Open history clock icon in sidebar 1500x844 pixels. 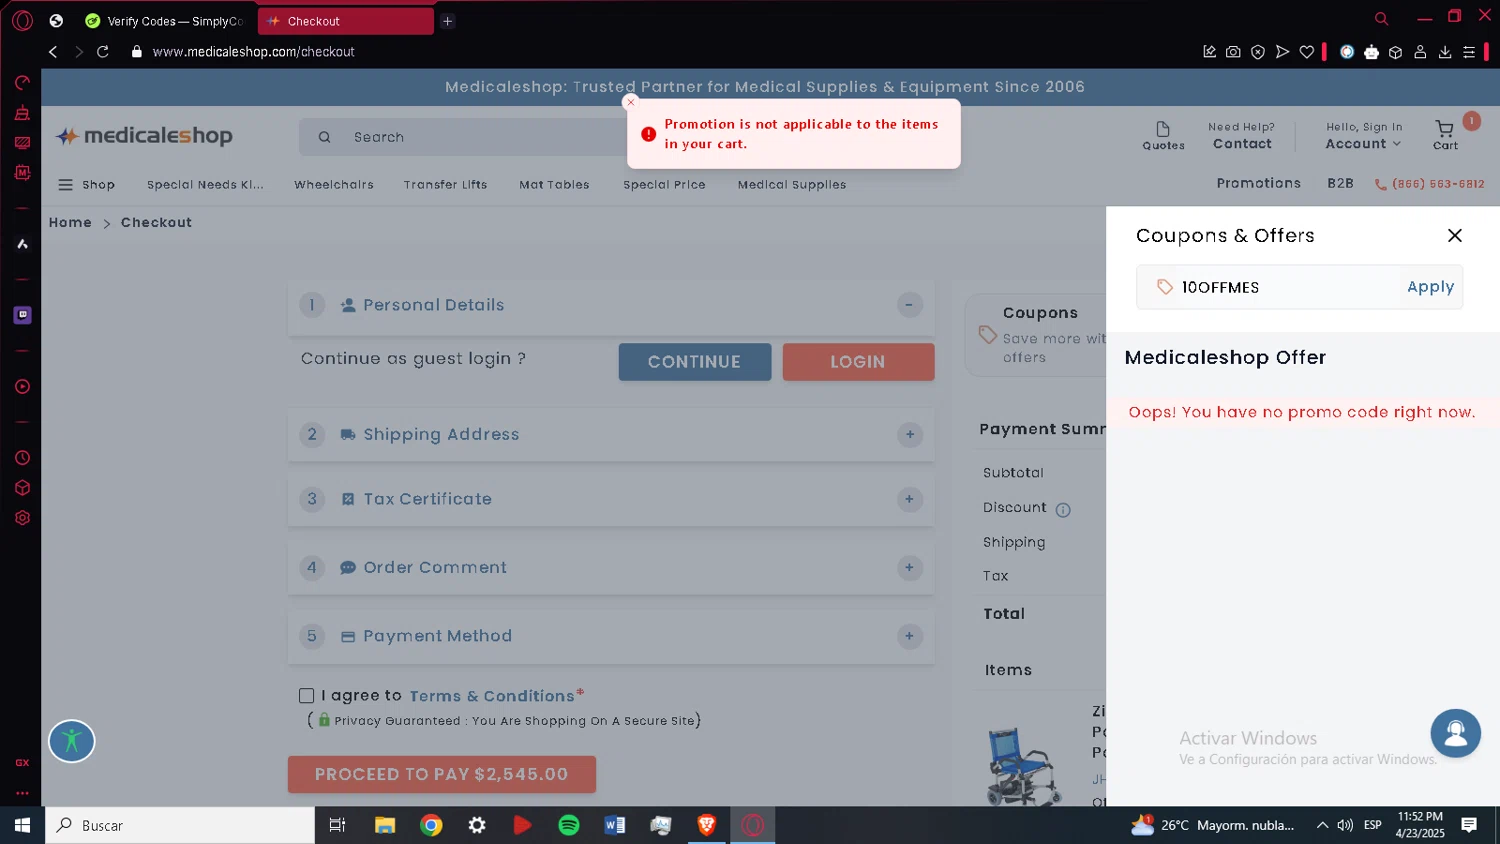click(x=22, y=458)
